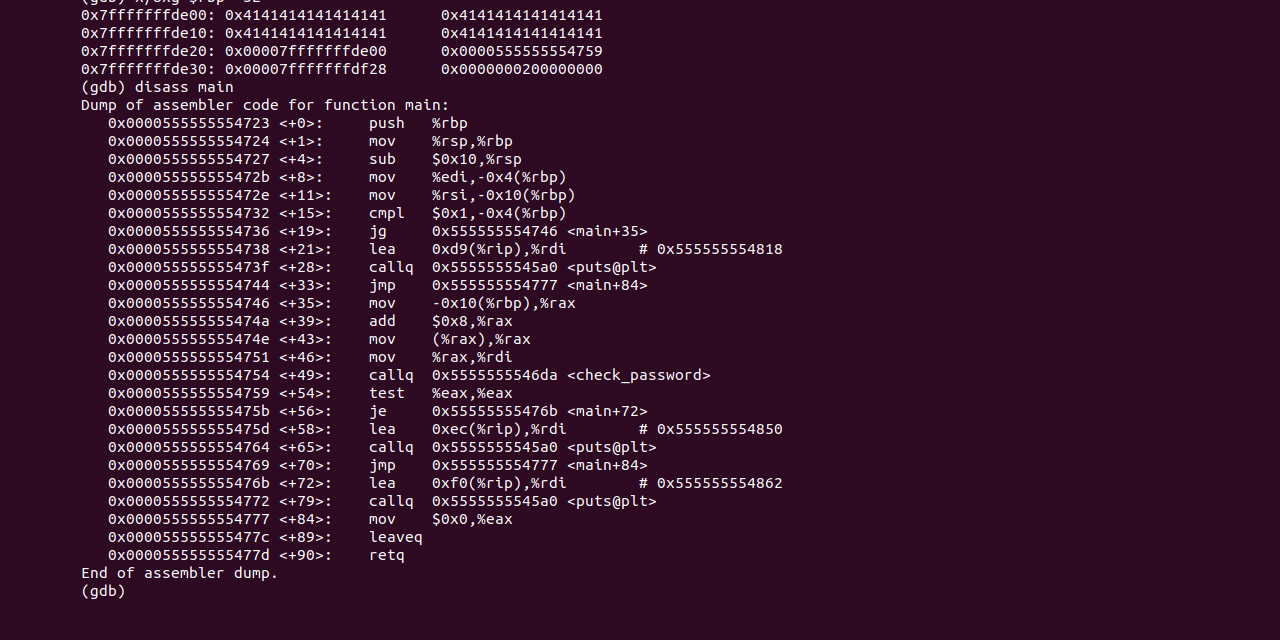The width and height of the screenshot is (1280, 640).
Task: Click the retq instruction
Action: 387,555
